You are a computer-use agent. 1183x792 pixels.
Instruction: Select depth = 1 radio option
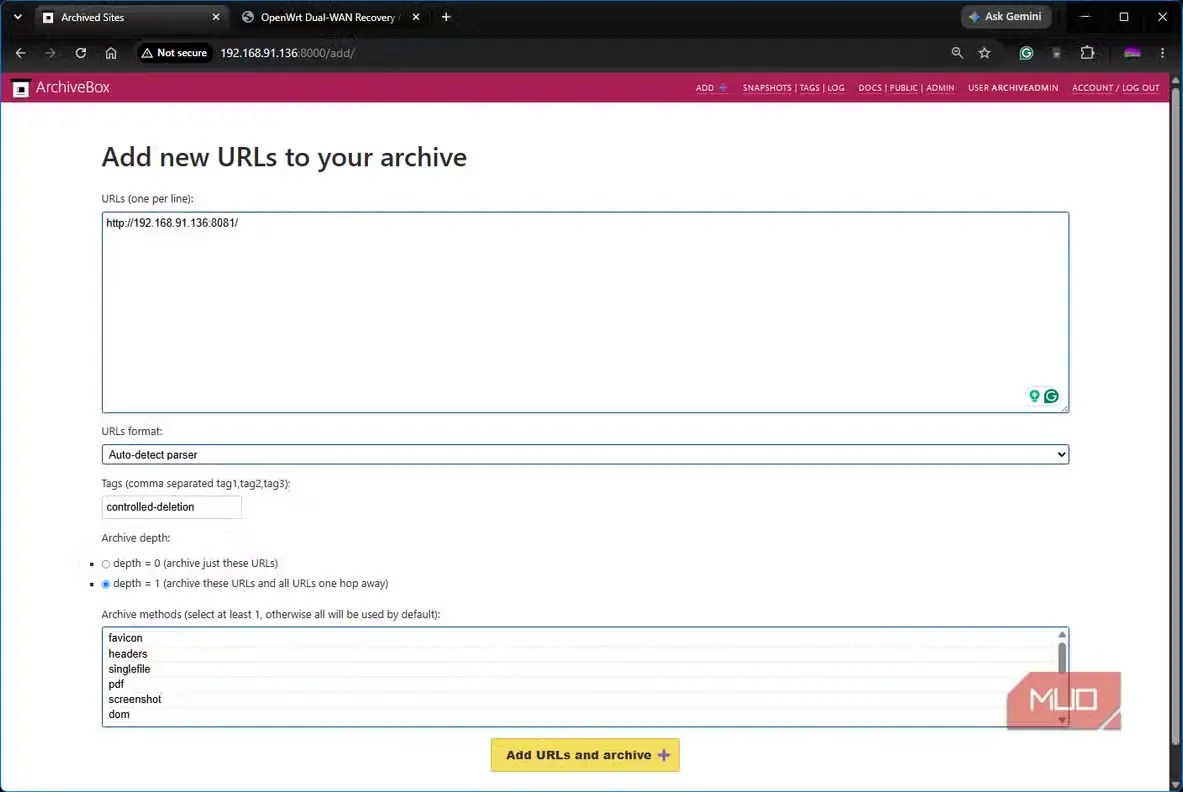(106, 585)
